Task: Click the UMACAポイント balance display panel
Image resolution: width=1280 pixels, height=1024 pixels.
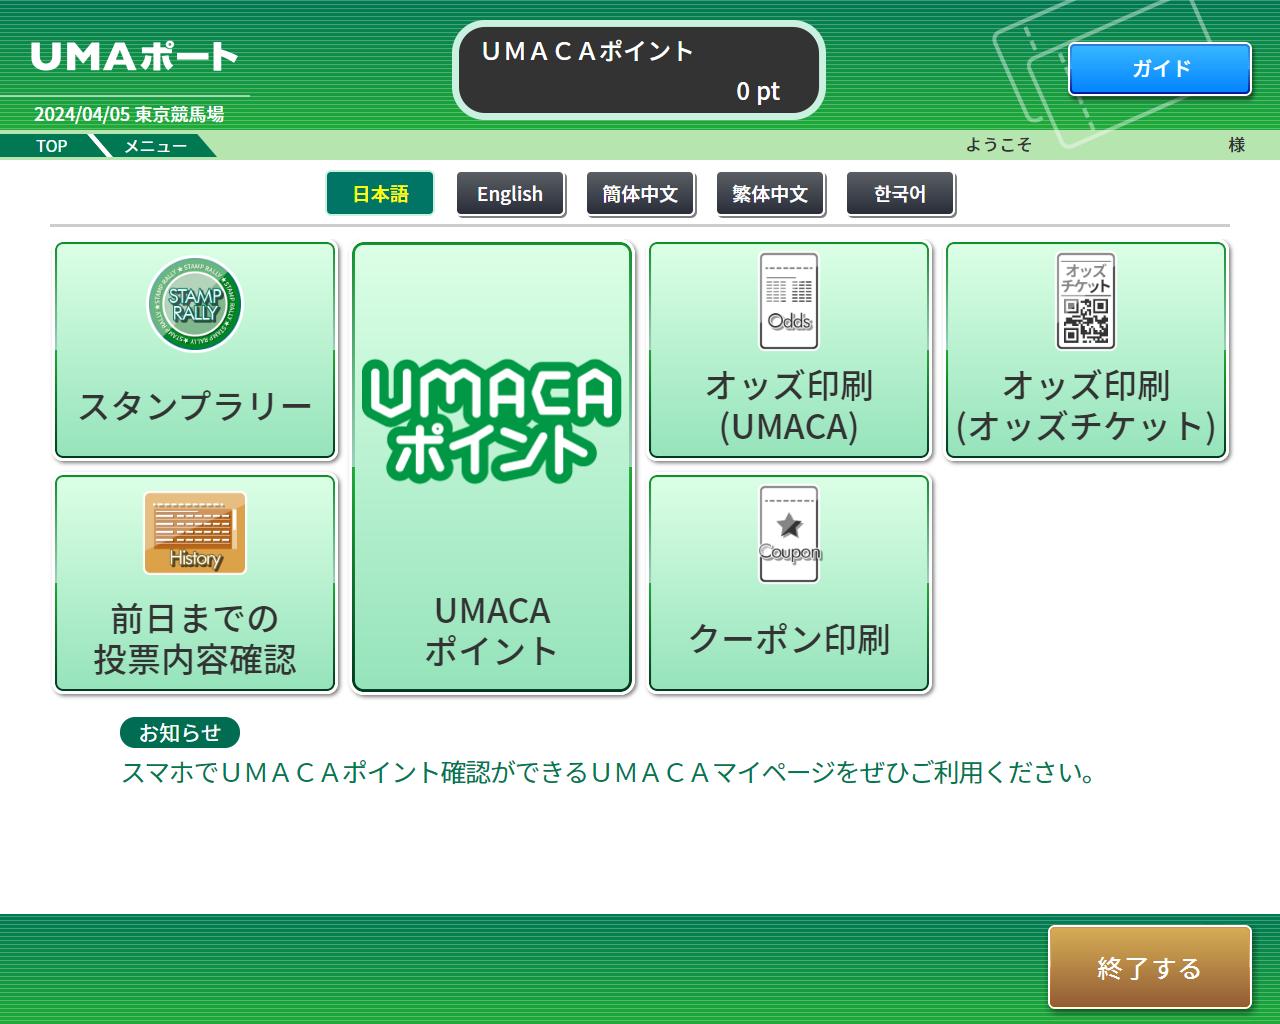Action: (639, 70)
